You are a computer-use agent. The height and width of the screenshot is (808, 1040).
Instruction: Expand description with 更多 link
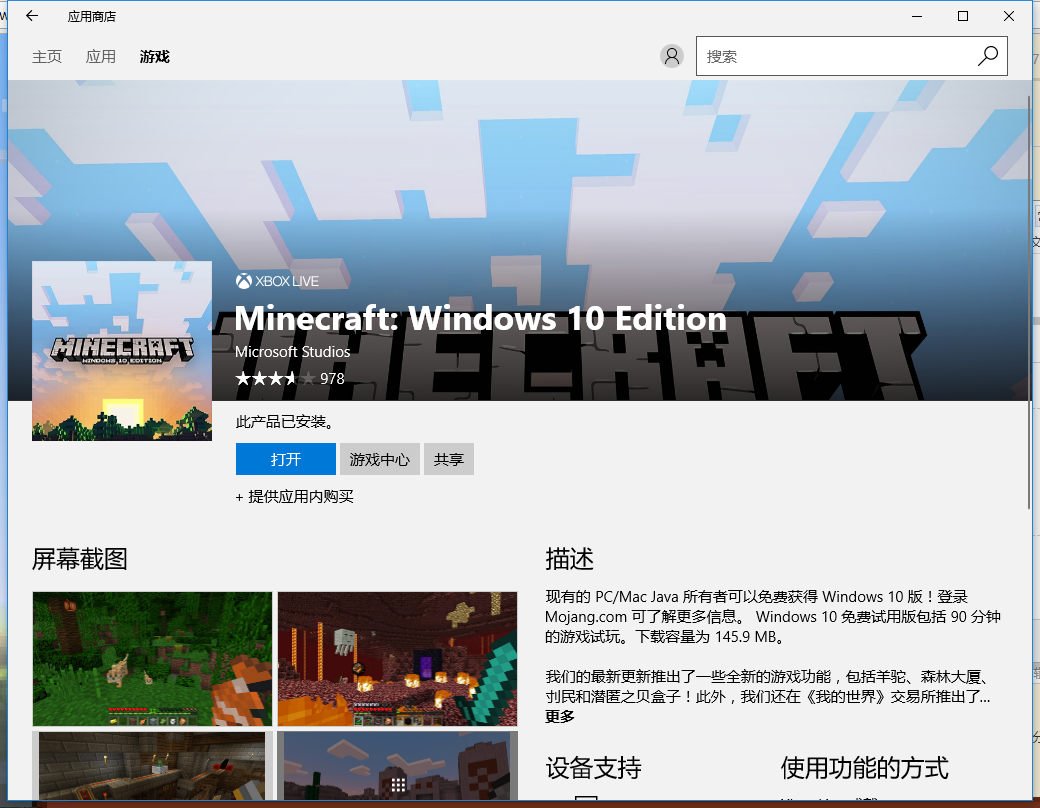[x=559, y=717]
